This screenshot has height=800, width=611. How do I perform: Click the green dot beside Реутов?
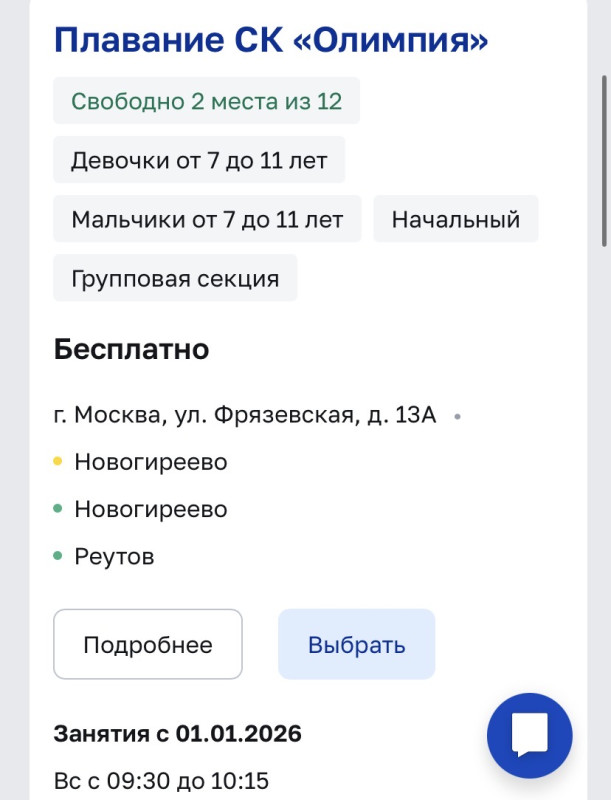[58, 556]
